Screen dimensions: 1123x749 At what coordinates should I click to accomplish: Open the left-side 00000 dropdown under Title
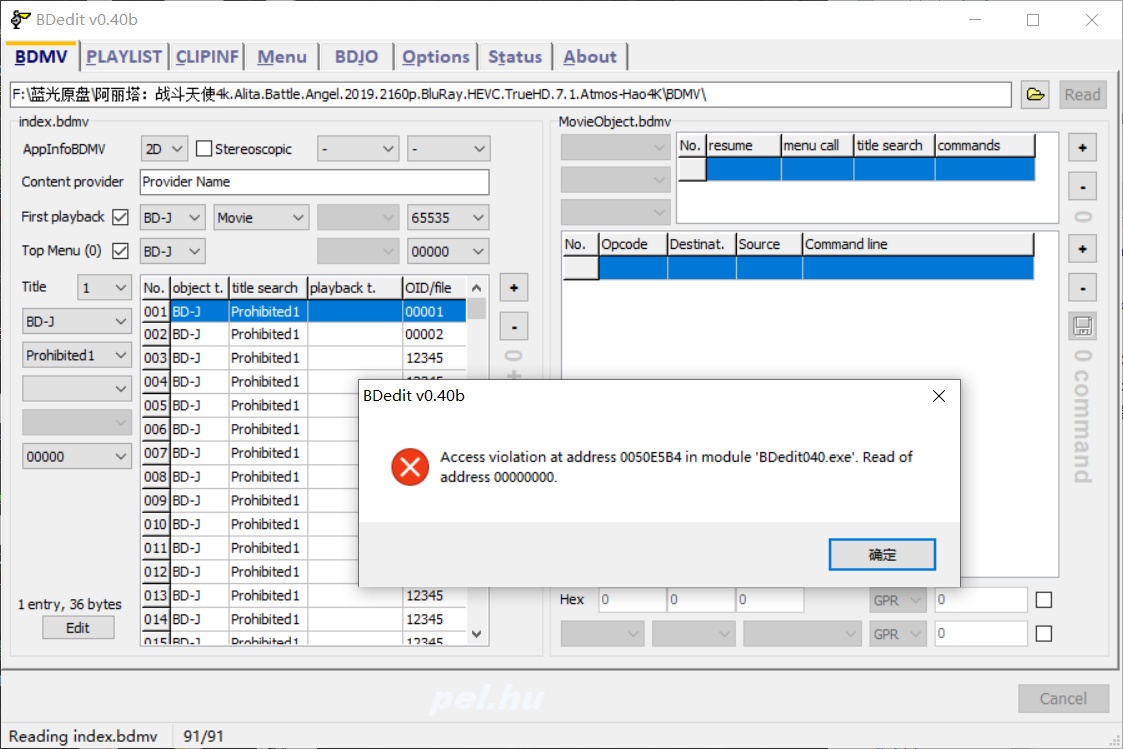click(x=77, y=456)
